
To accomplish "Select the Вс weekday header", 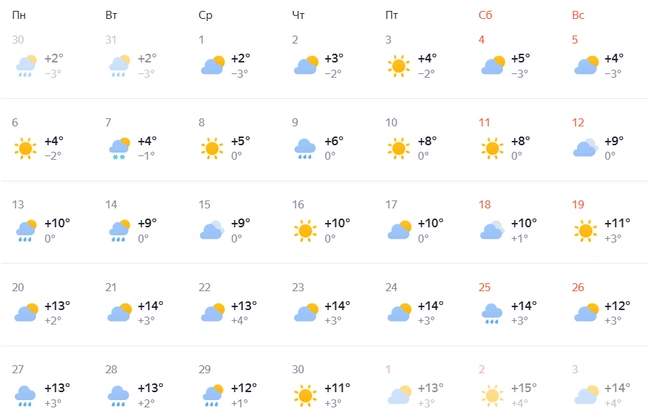I will 578,15.
